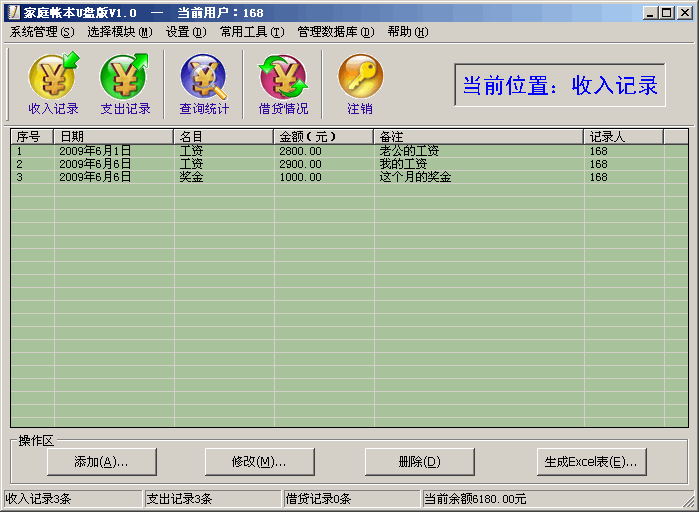This screenshot has width=699, height=512.
Task: Sort by the 名目 column header
Action: point(223,137)
